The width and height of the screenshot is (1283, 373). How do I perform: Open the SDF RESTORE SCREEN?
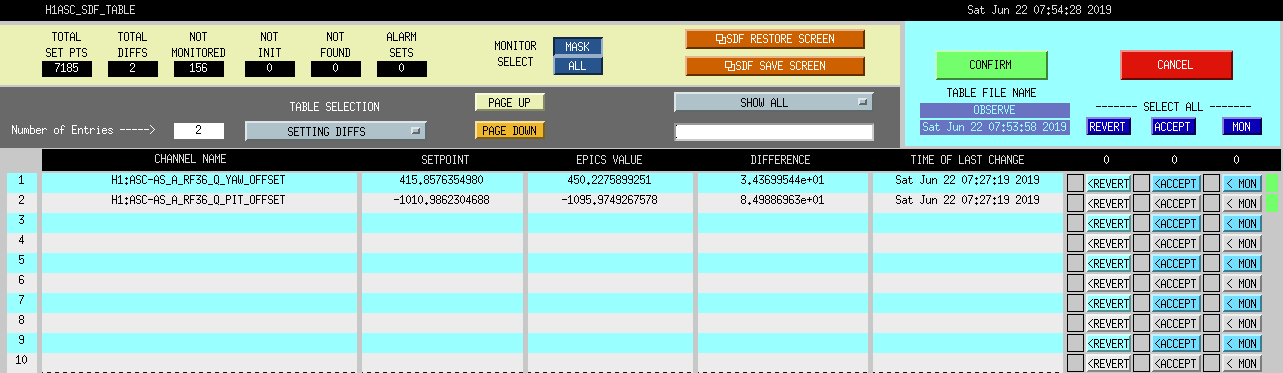coord(775,39)
